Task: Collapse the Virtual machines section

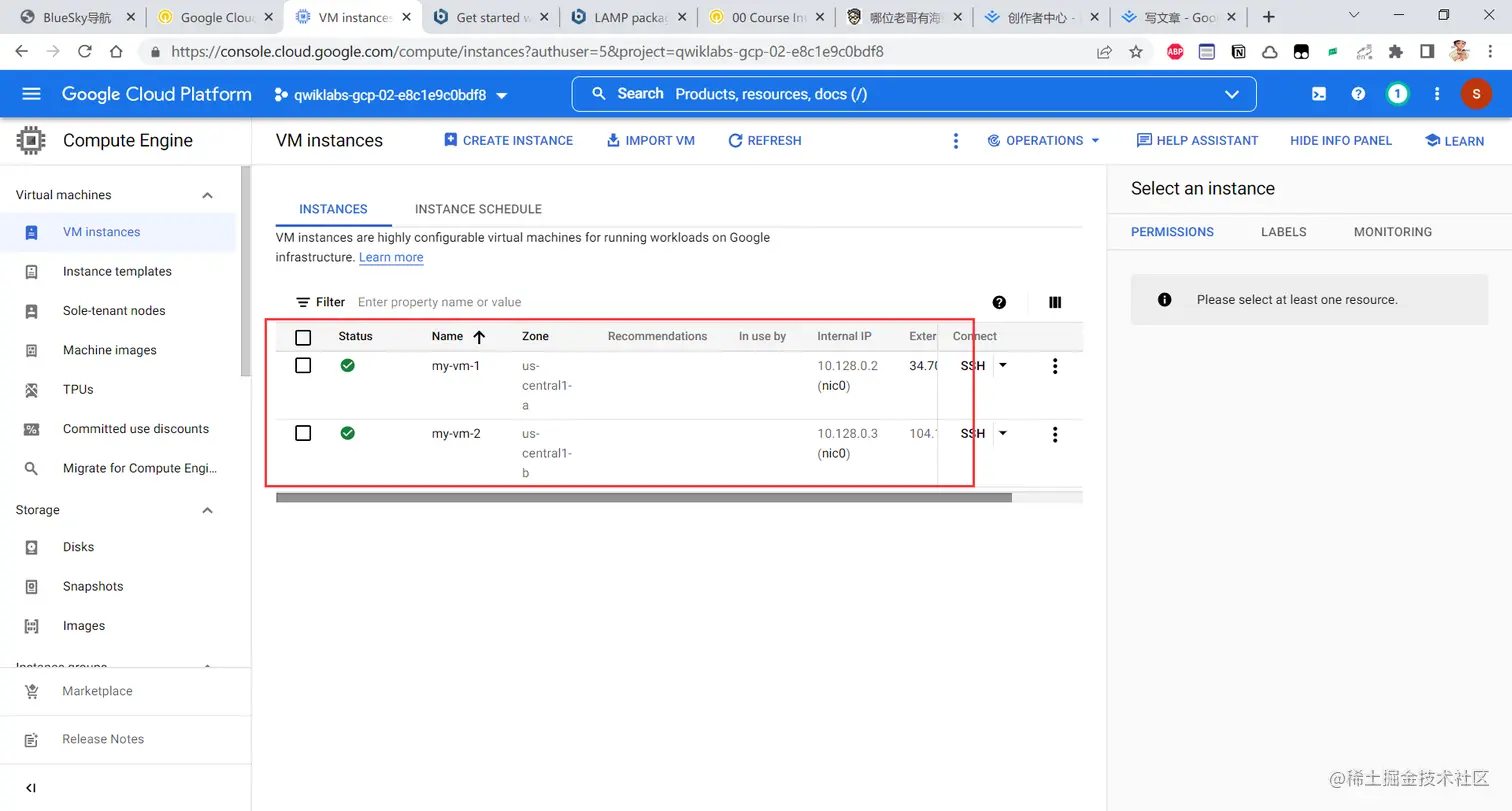Action: pyautogui.click(x=208, y=195)
